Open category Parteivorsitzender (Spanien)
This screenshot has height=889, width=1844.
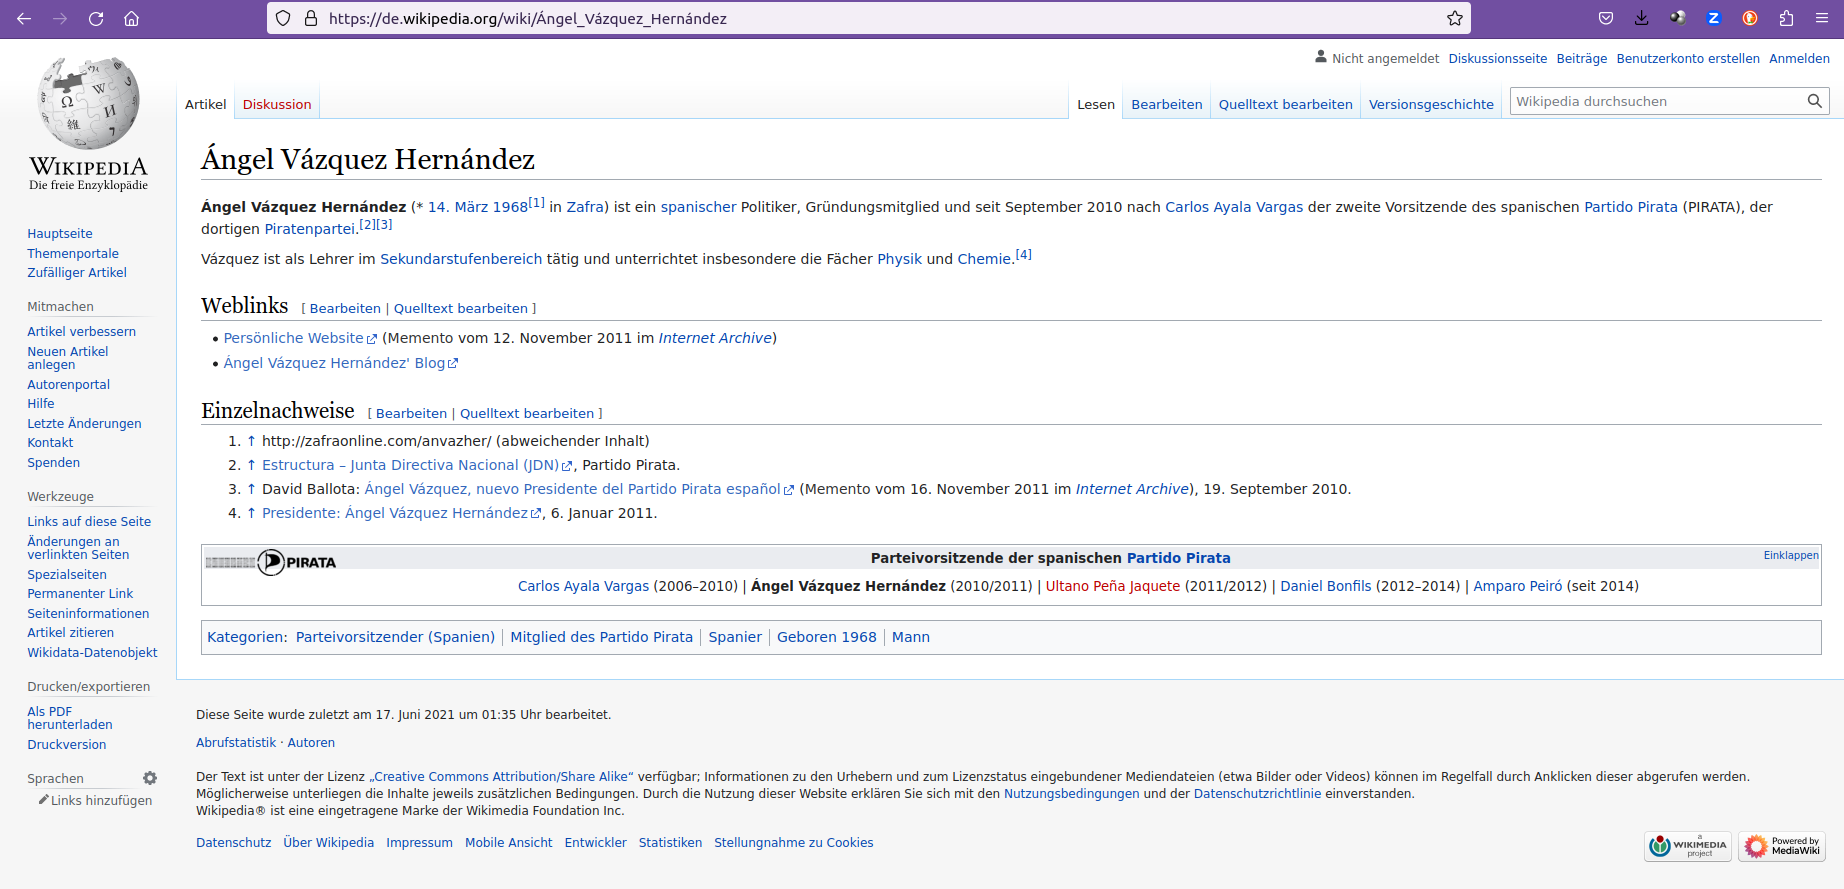[395, 637]
